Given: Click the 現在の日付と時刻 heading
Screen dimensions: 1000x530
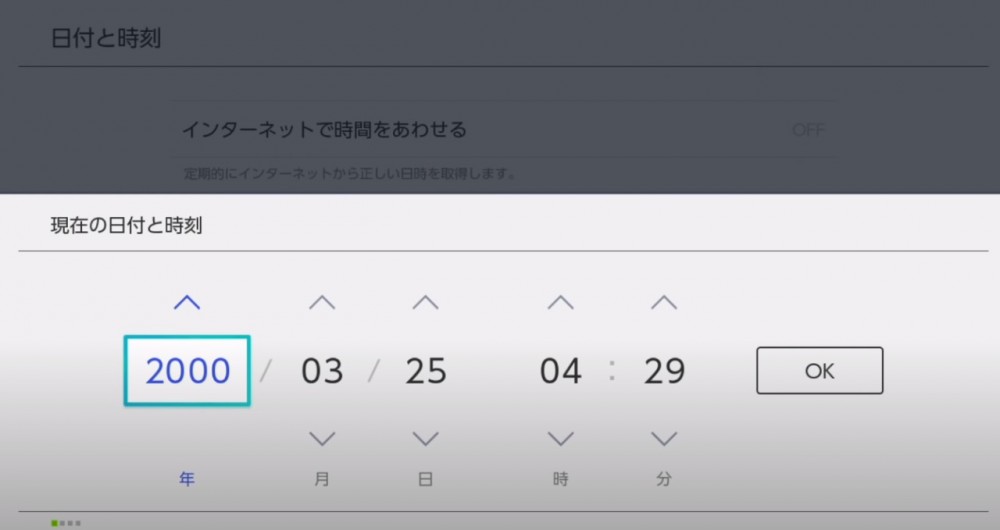Looking at the screenshot, I should [x=126, y=226].
